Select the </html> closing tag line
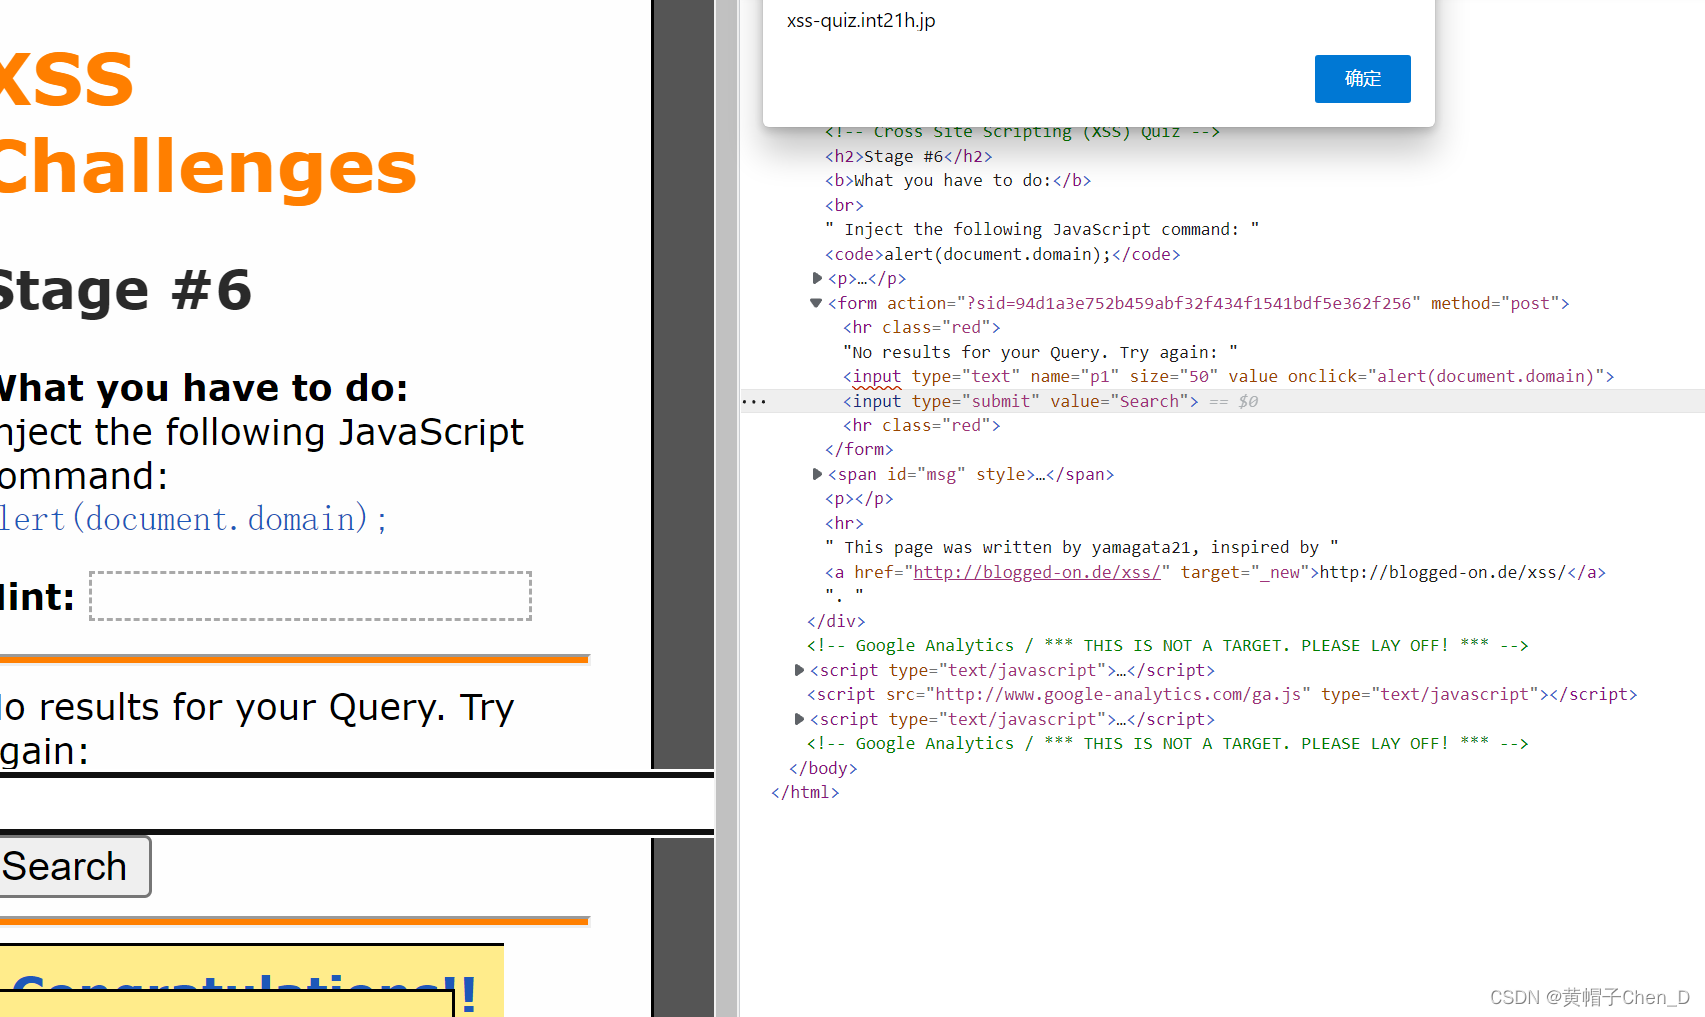The width and height of the screenshot is (1705, 1017). 805,792
